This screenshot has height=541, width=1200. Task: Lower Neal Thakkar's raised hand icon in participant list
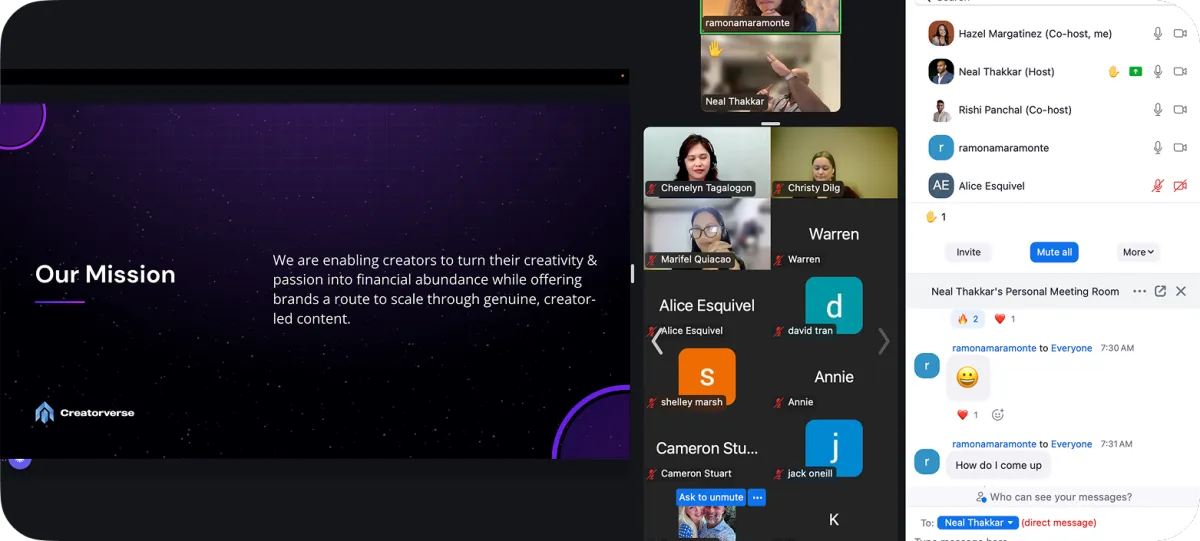click(1114, 72)
